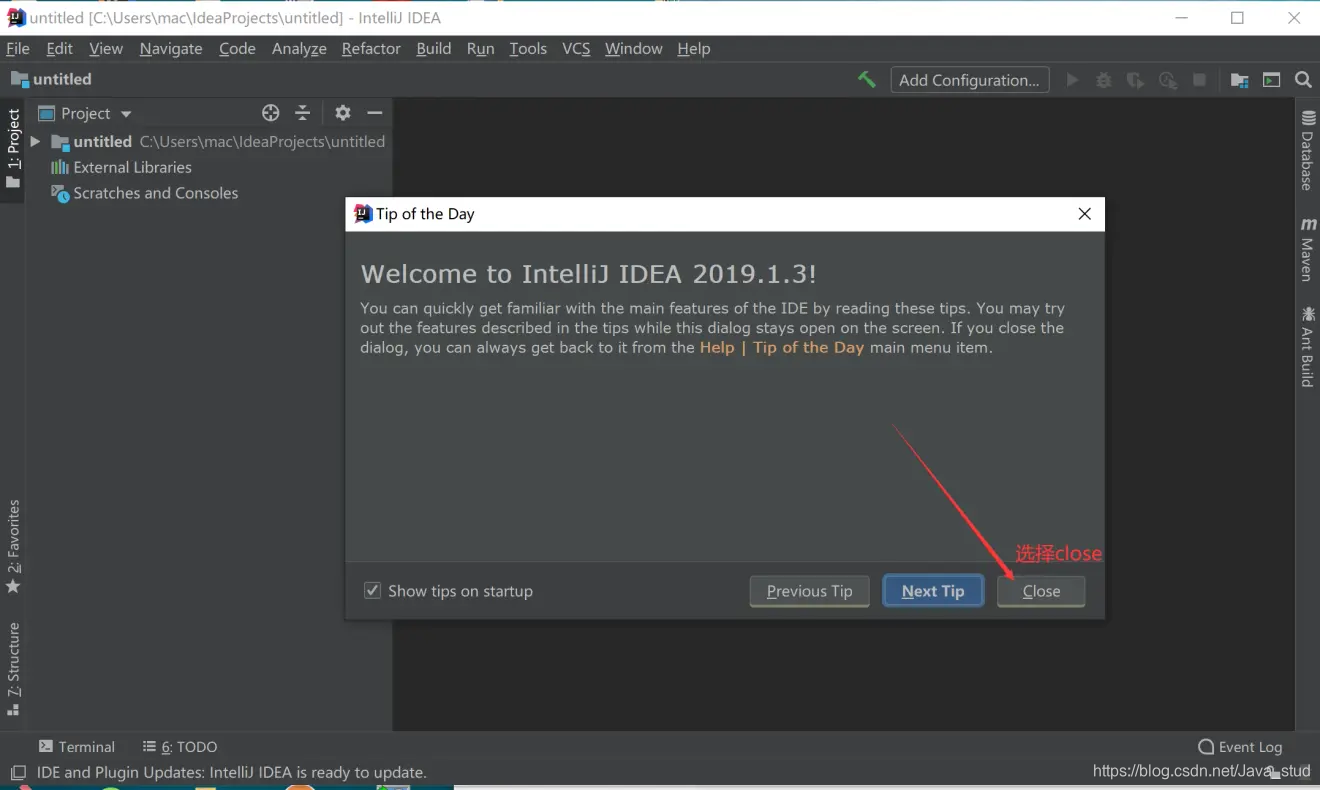This screenshot has height=790, width=1320.
Task: Open the View menu
Action: 106,48
